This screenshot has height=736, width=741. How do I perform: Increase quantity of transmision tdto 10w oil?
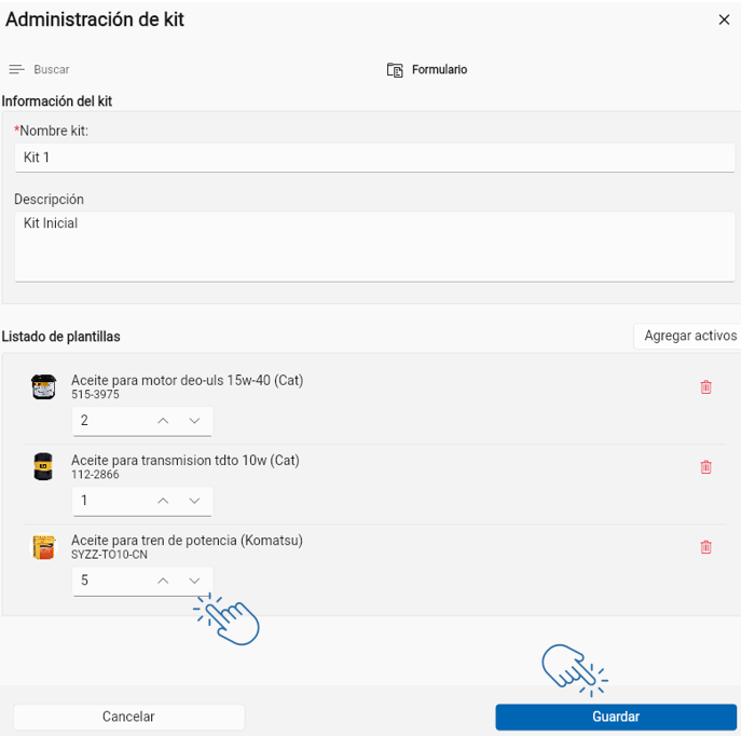click(x=163, y=501)
